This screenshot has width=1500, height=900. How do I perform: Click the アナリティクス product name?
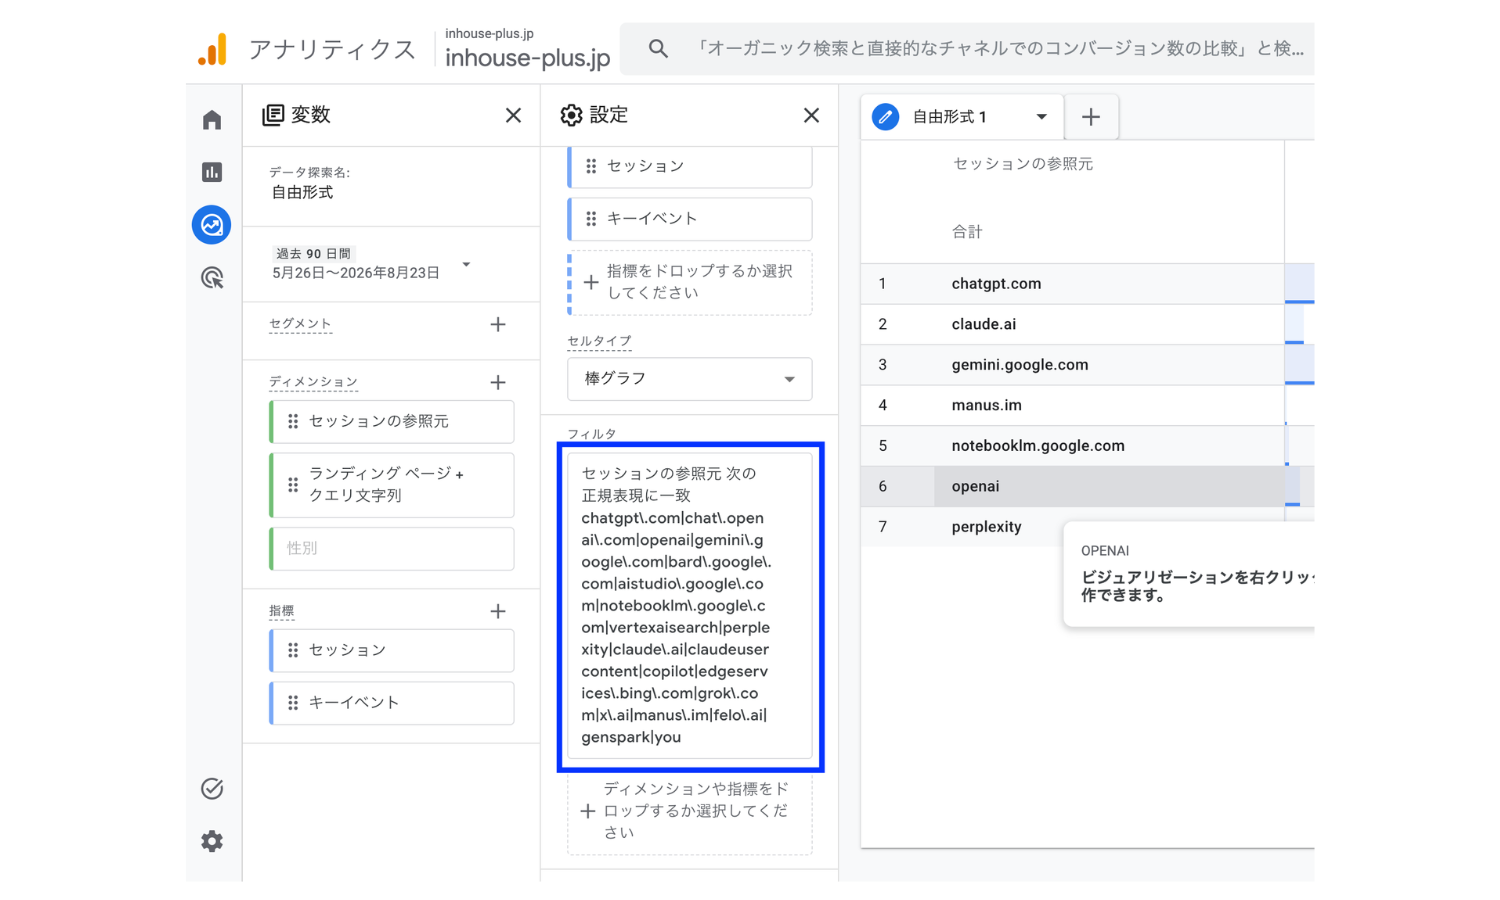[x=332, y=50]
